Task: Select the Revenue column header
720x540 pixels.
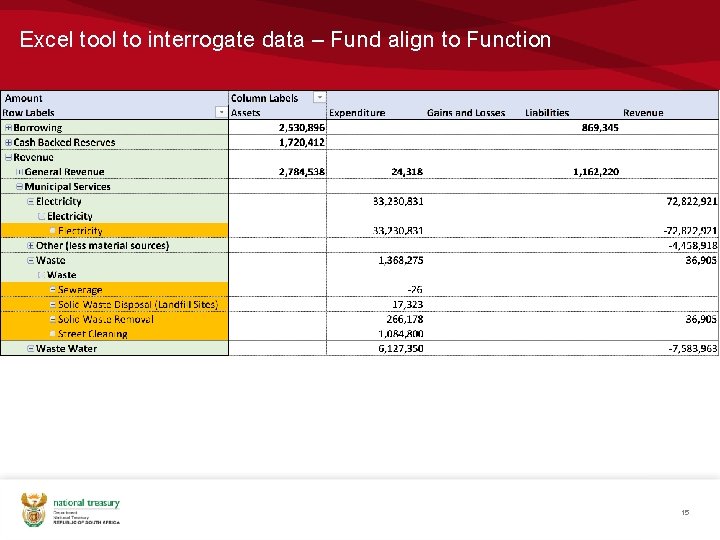Action: 643,113
